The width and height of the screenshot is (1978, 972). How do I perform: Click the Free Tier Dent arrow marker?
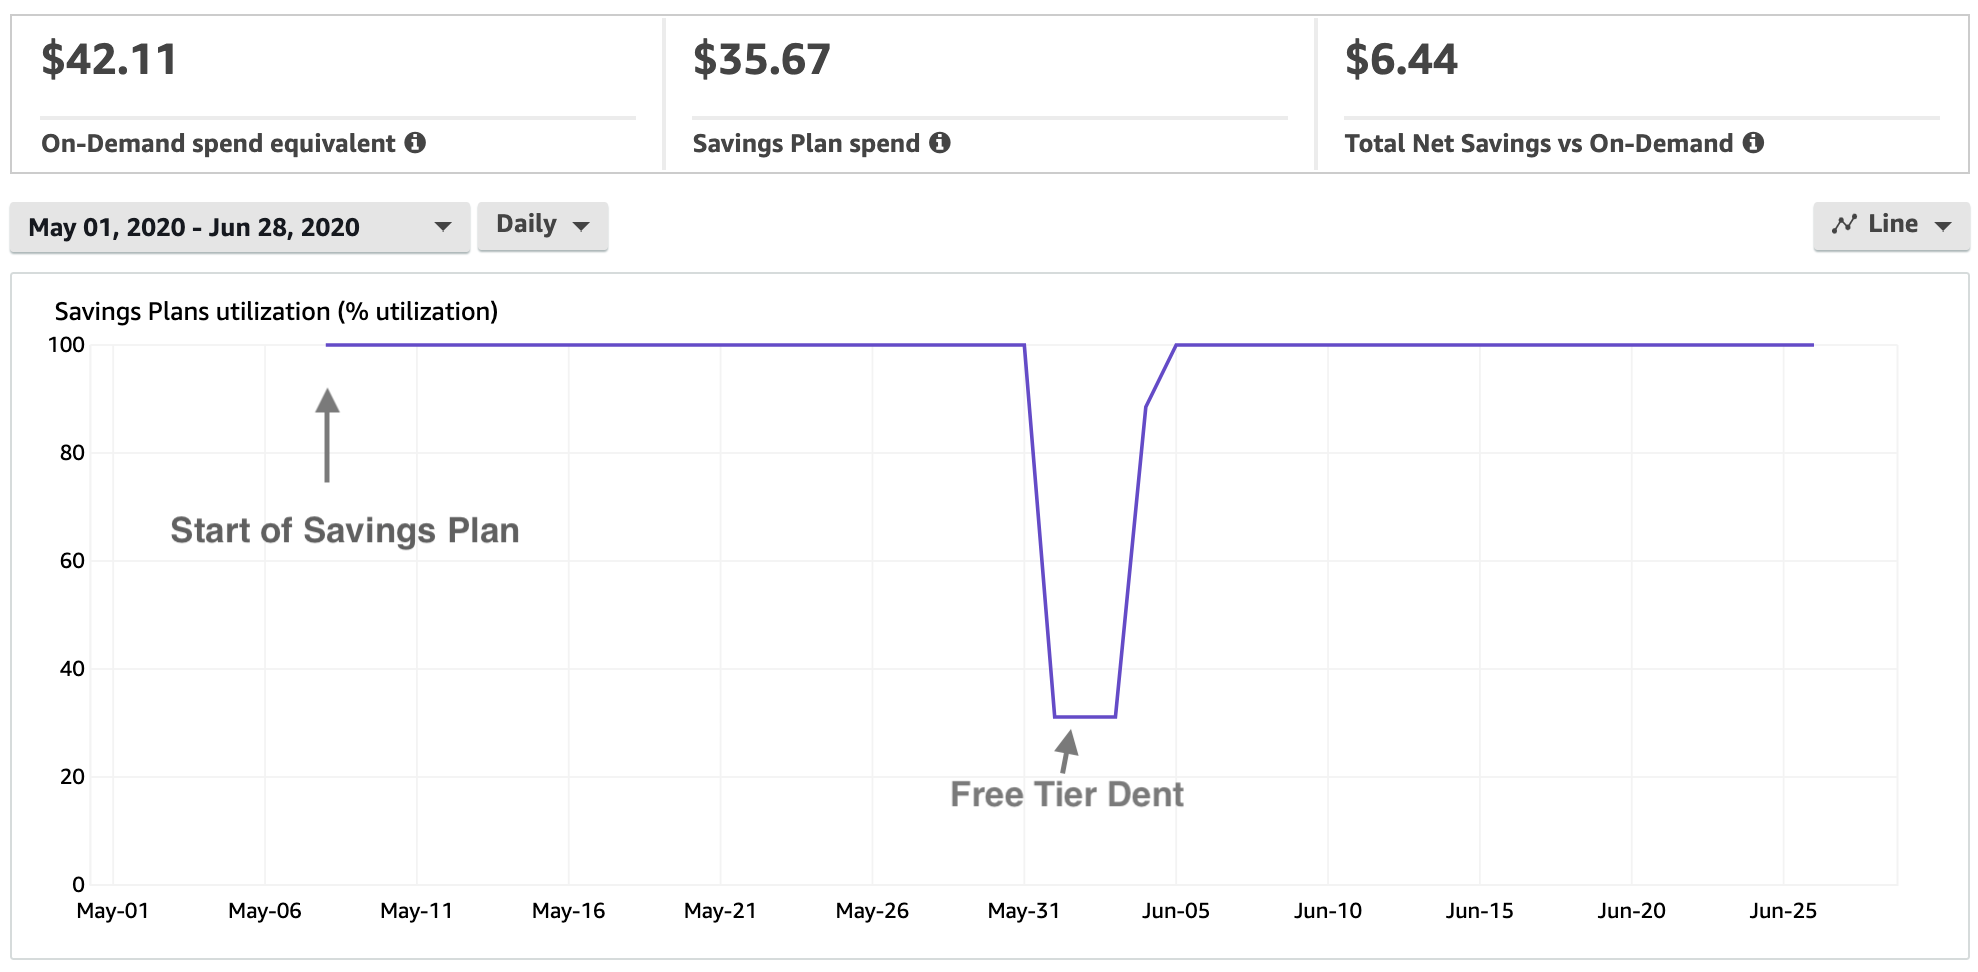pyautogui.click(x=1066, y=751)
